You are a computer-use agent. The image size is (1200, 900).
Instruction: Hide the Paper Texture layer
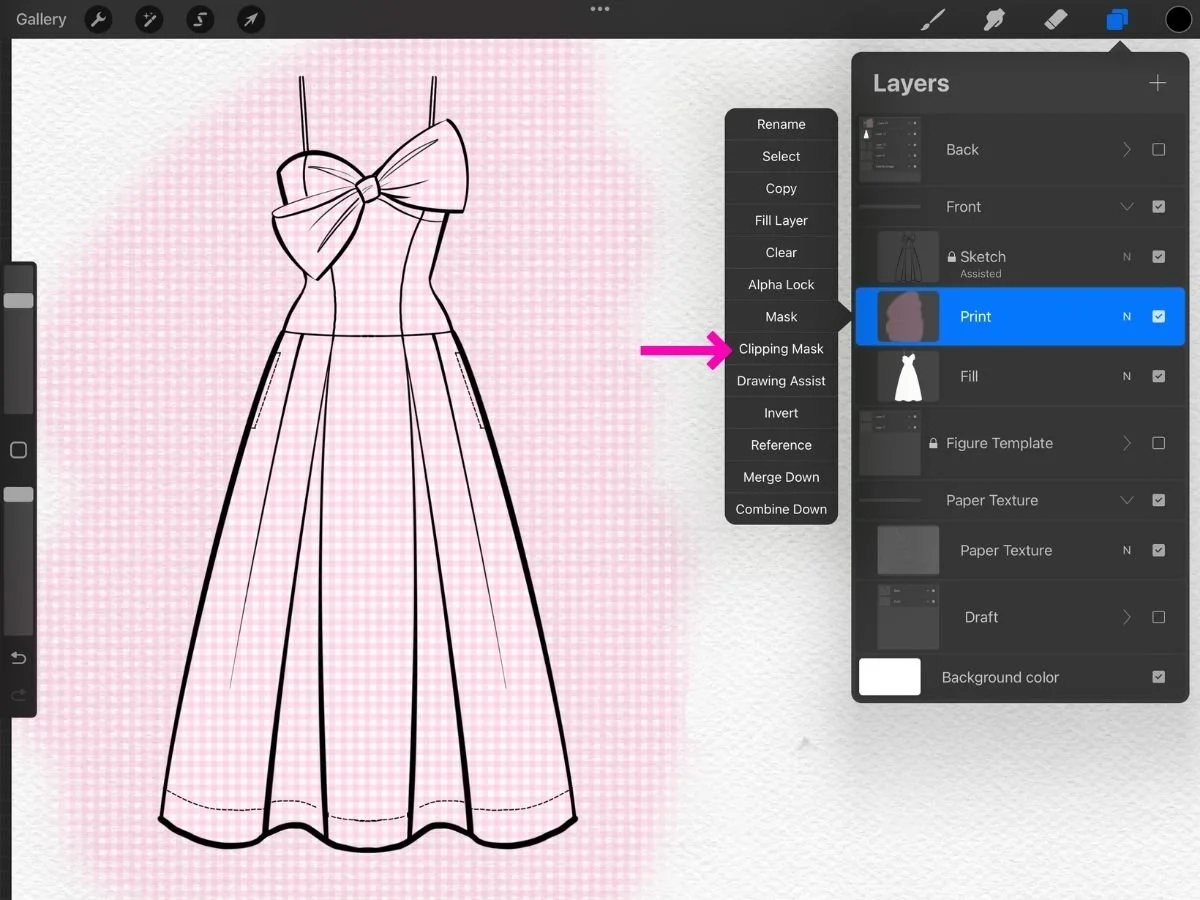pyautogui.click(x=1159, y=551)
